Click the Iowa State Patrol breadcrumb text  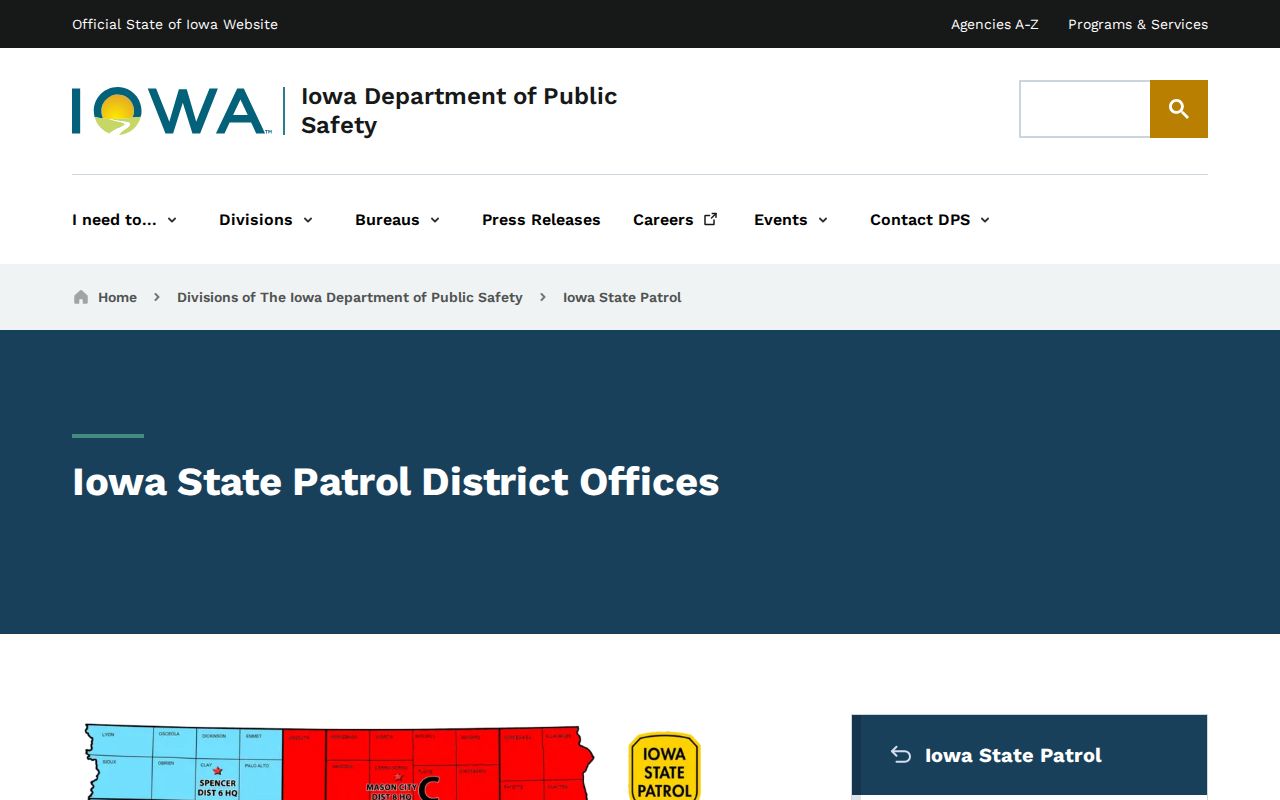tap(622, 297)
